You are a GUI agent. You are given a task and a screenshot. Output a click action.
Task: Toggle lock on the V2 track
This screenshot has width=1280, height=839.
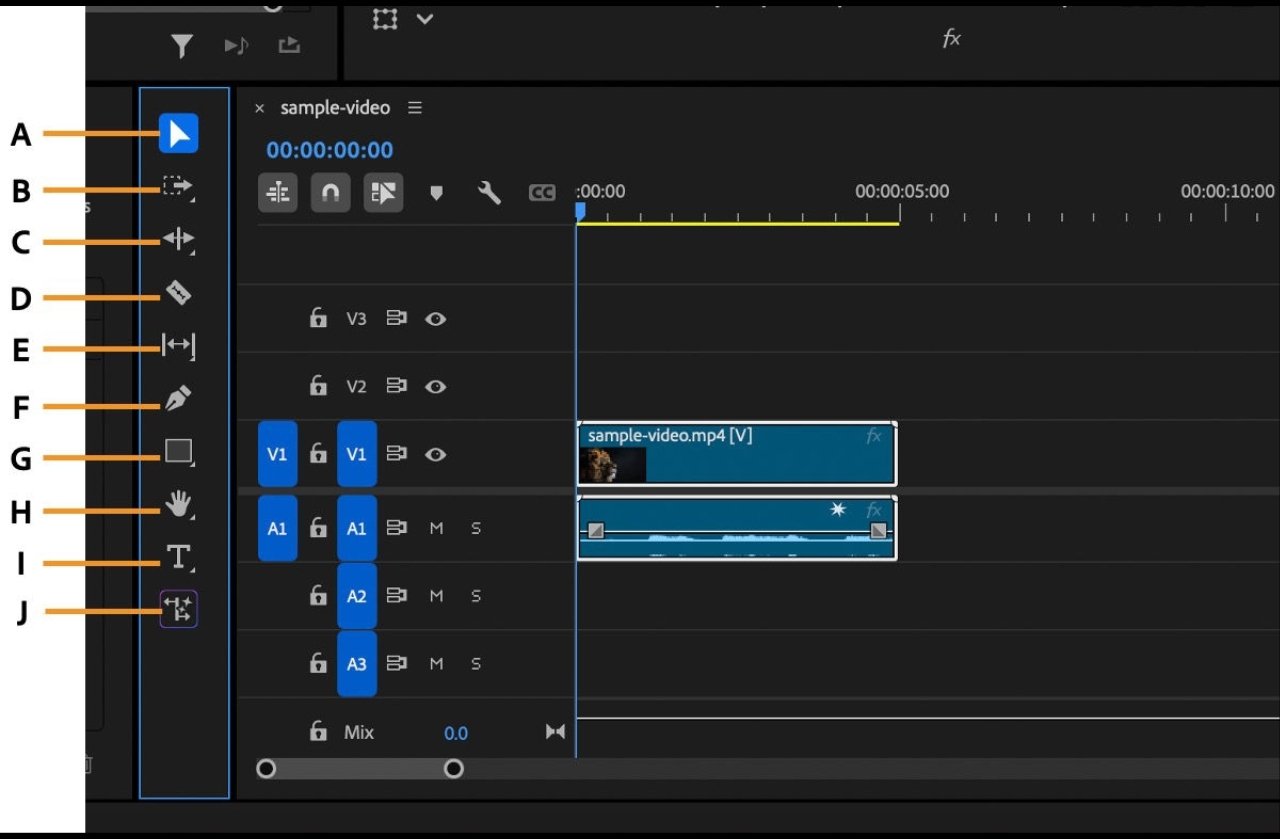point(318,386)
